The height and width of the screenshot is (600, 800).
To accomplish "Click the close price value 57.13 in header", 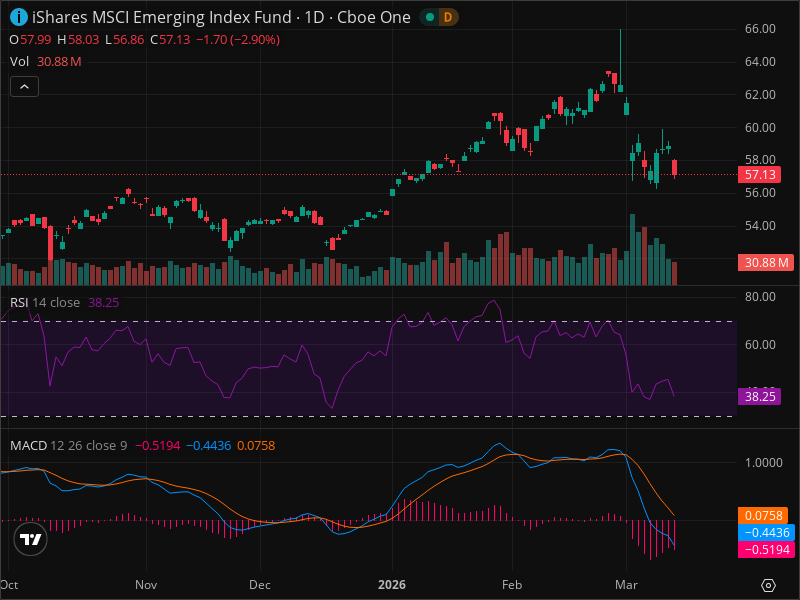I will click(x=174, y=40).
